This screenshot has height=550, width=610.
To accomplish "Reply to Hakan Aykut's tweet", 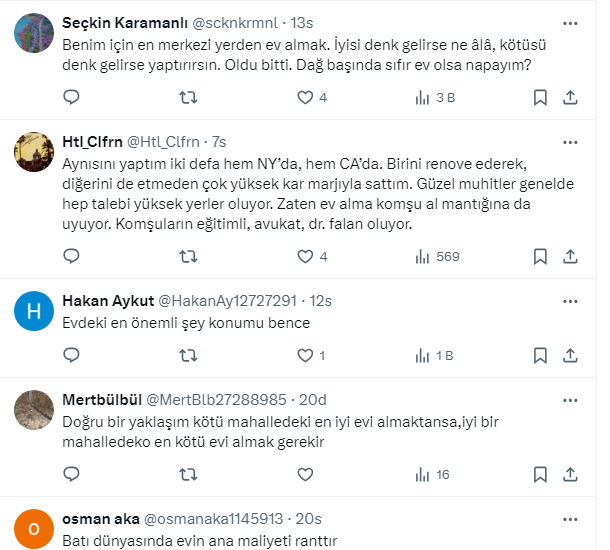I will (x=71, y=355).
